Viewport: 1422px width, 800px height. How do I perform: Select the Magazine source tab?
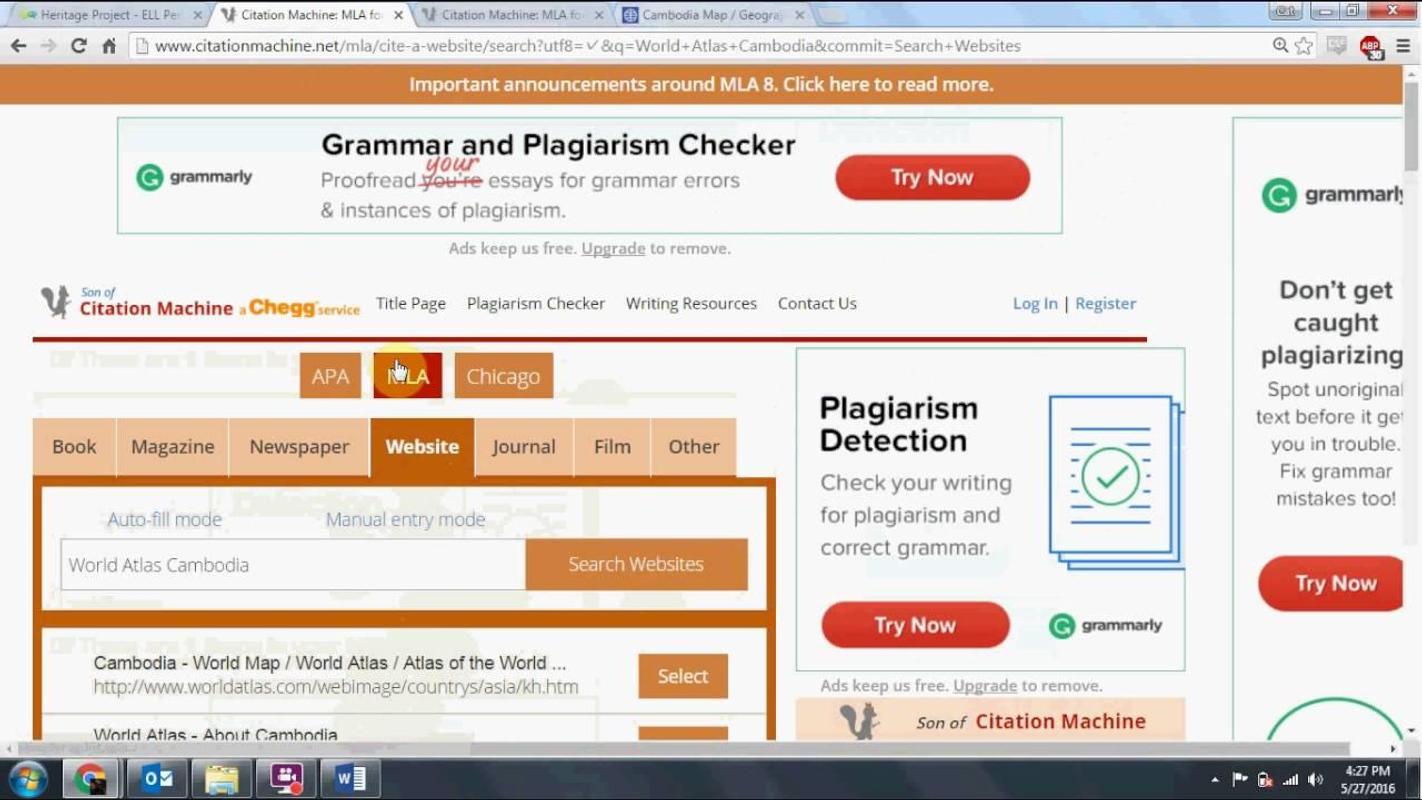click(172, 447)
